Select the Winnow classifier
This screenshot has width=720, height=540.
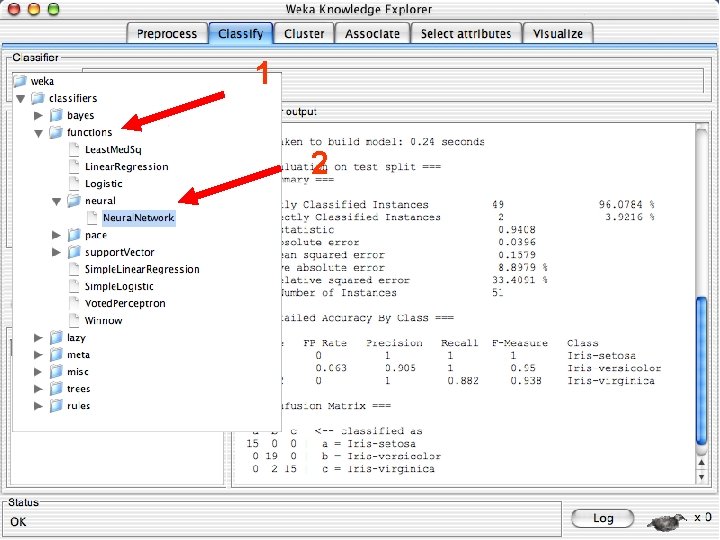[104, 321]
